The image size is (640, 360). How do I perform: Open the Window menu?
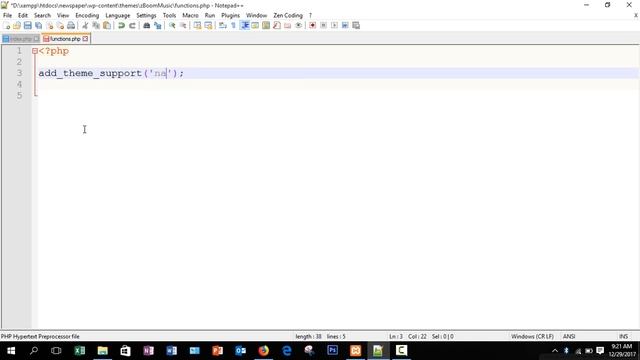256,16
